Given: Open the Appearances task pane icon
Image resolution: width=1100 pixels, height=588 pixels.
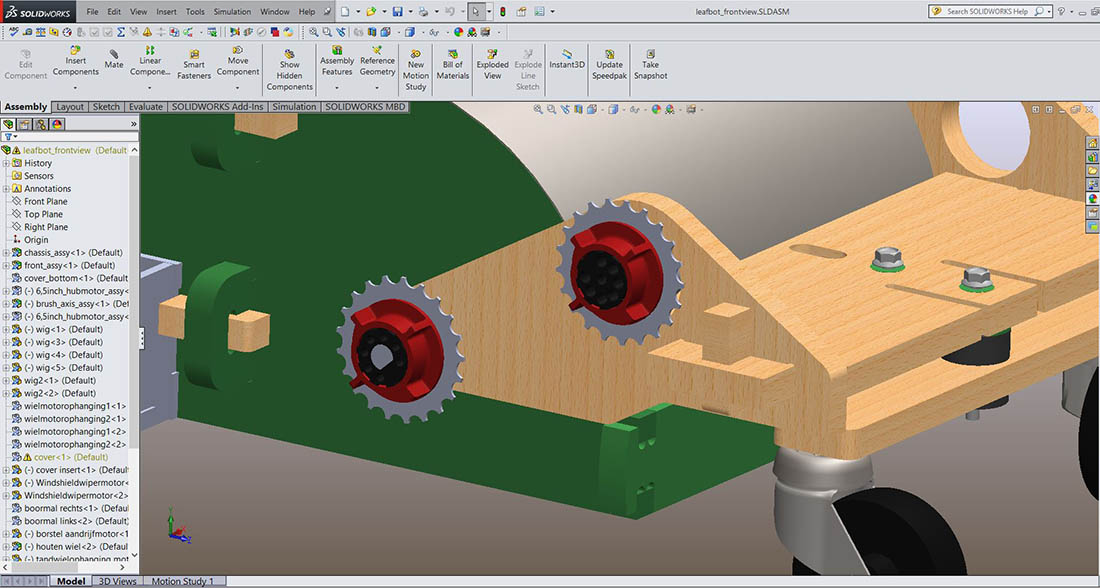Looking at the screenshot, I should point(1092,199).
